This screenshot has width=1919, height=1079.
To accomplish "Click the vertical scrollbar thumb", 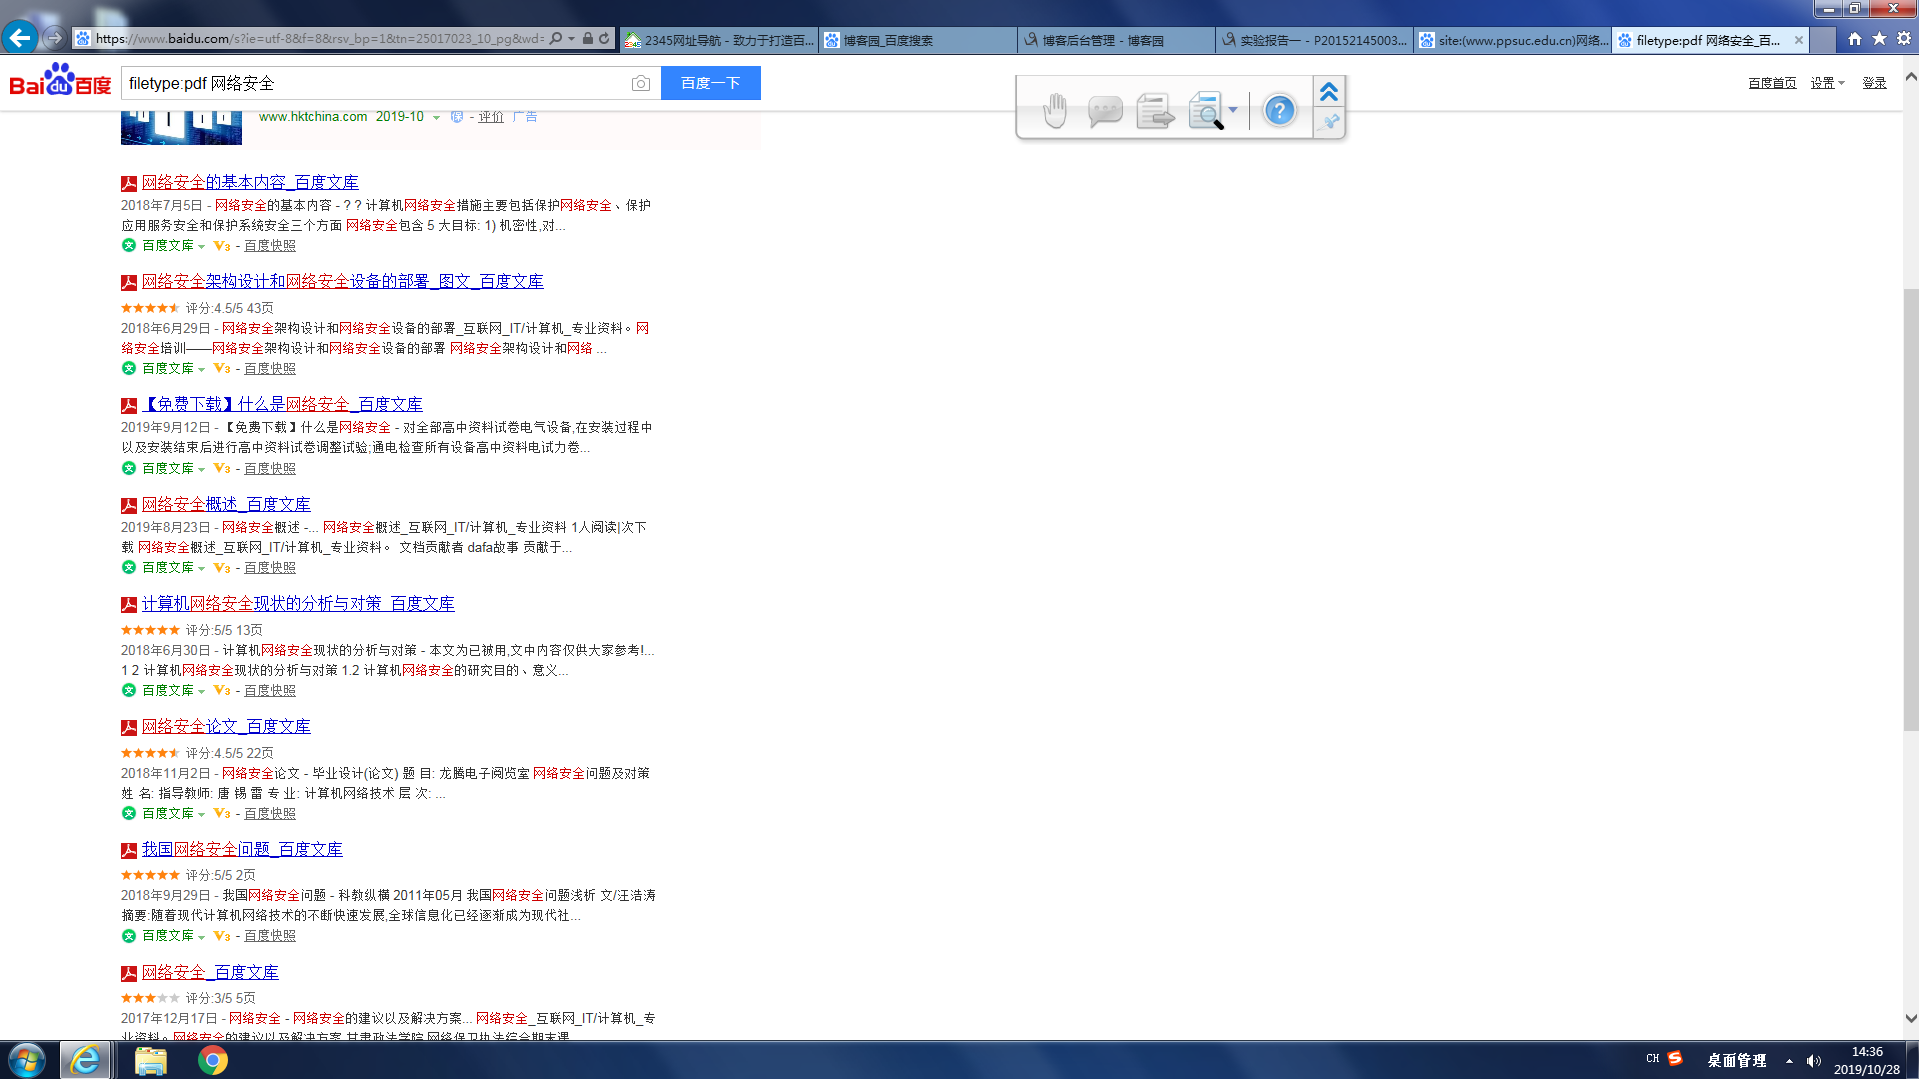I will coord(1910,510).
